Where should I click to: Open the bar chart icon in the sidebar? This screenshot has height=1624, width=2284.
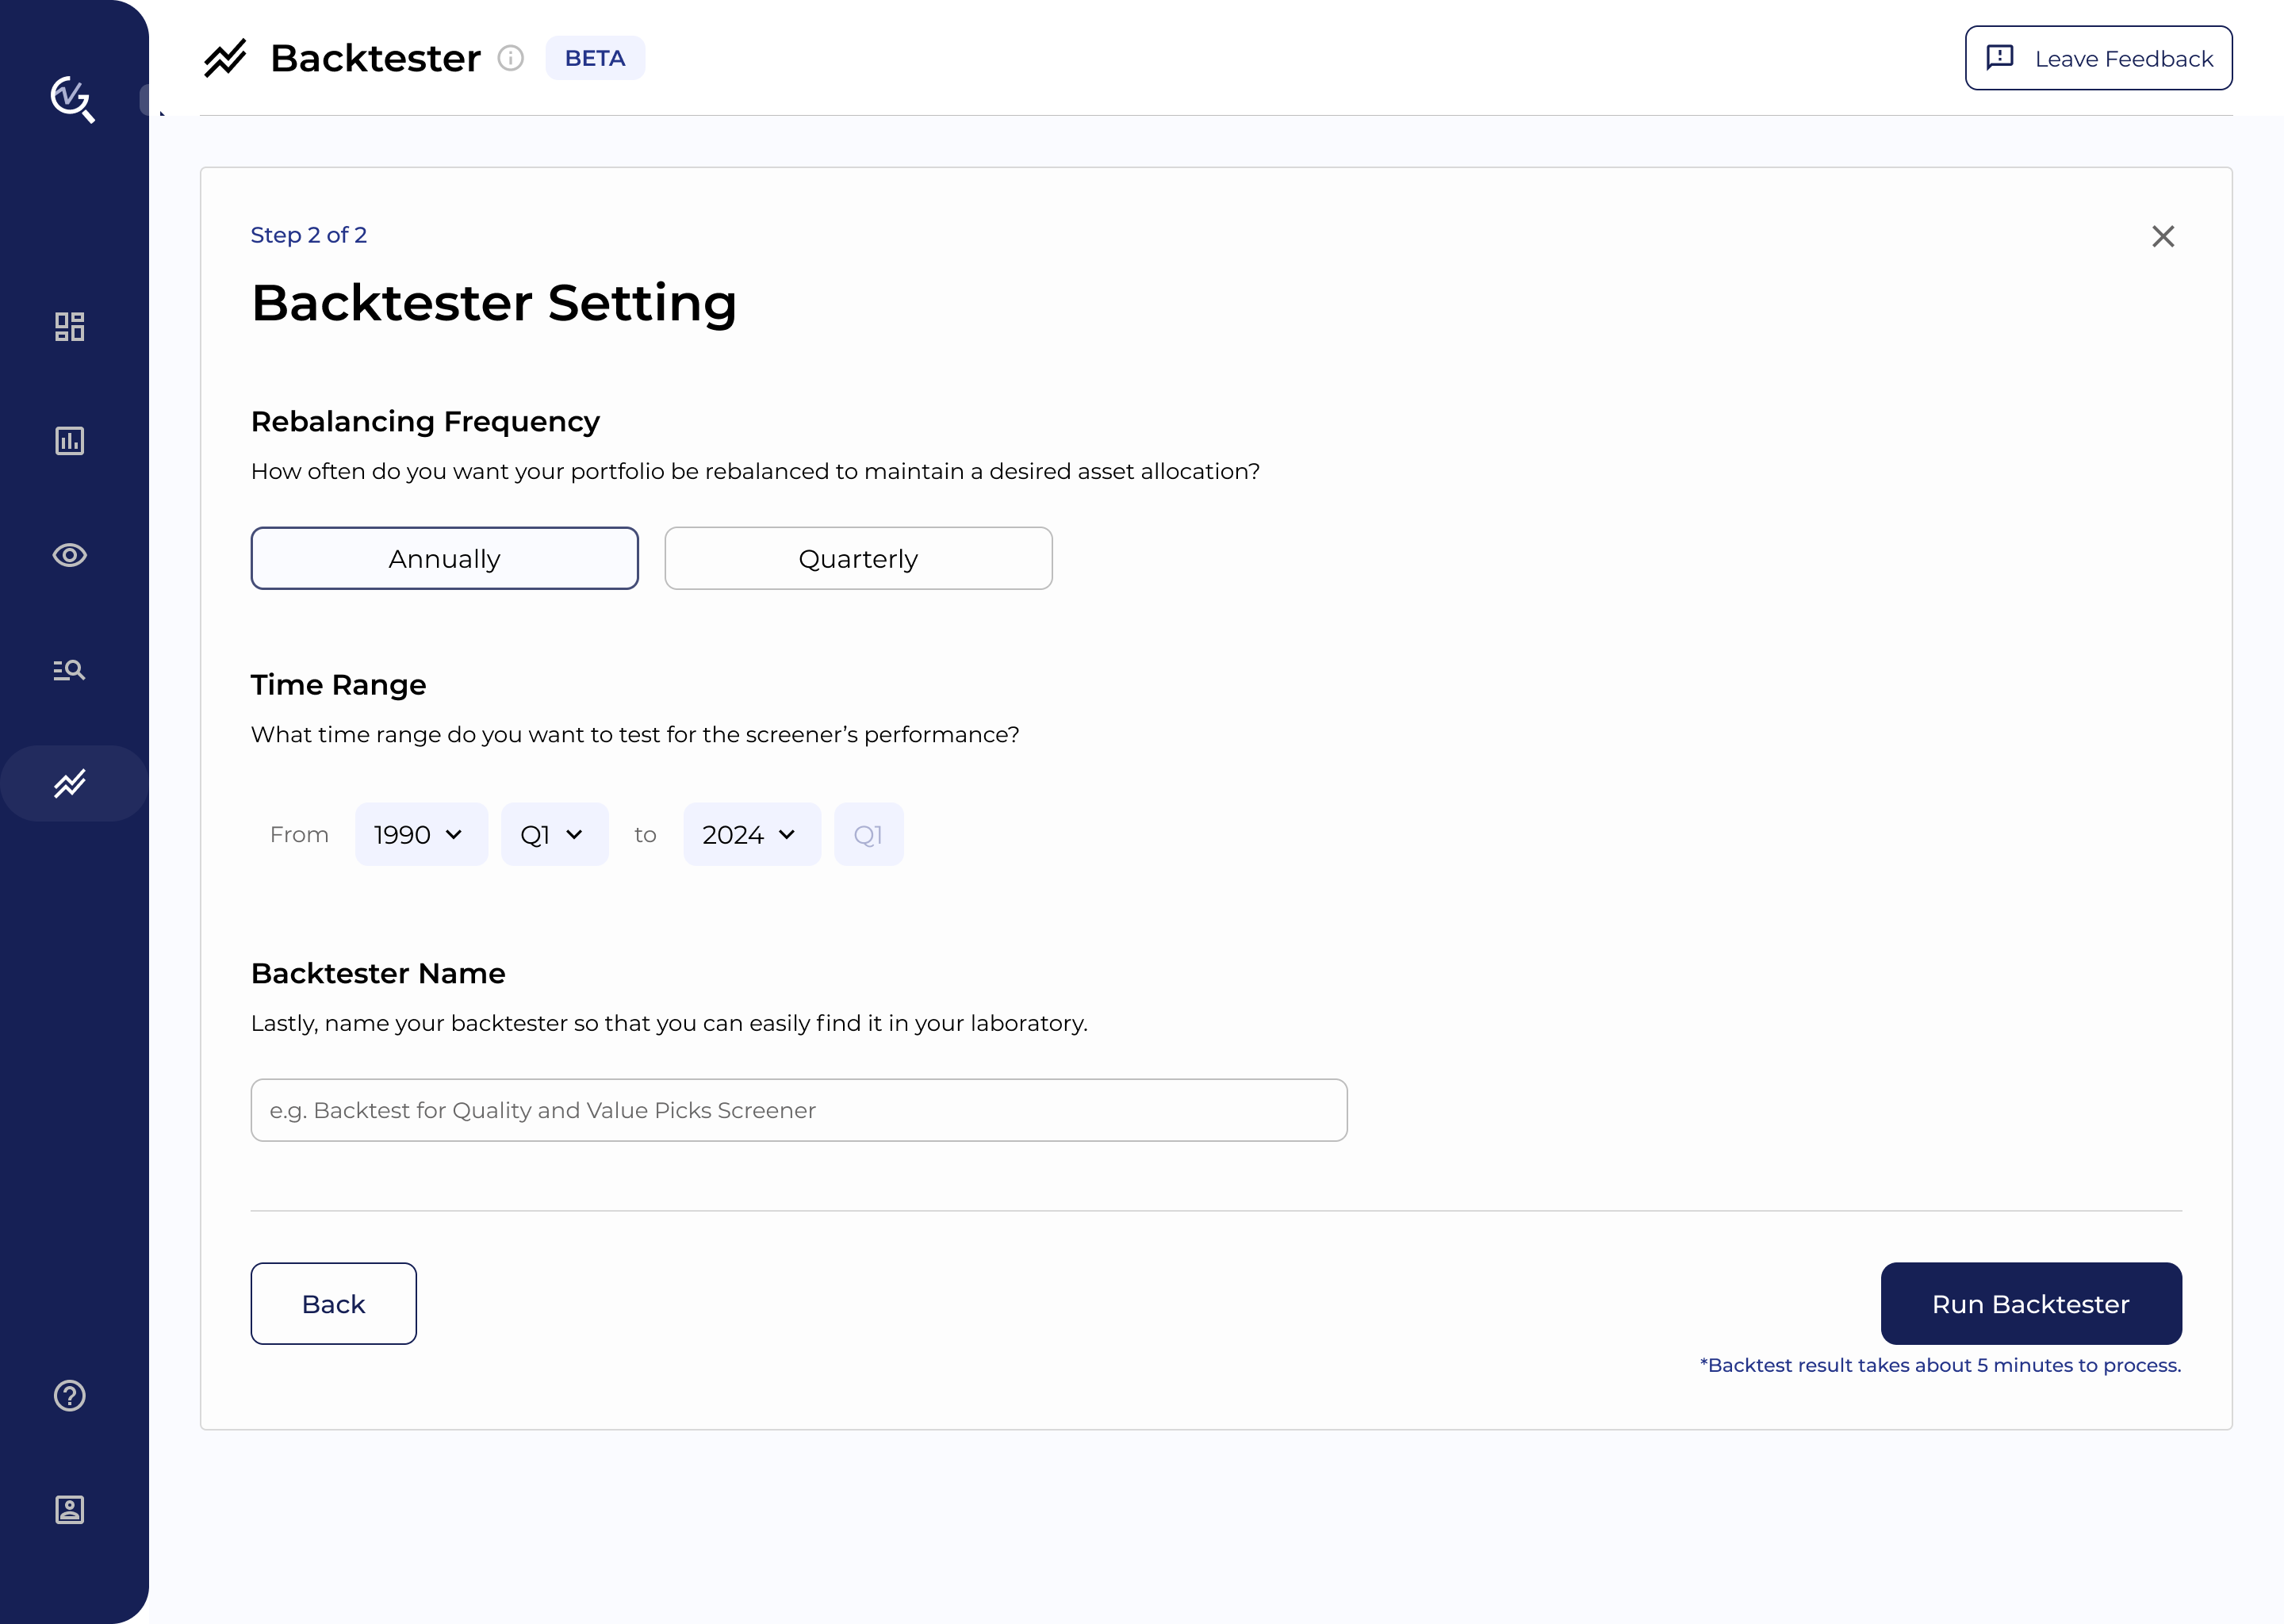[x=69, y=441]
